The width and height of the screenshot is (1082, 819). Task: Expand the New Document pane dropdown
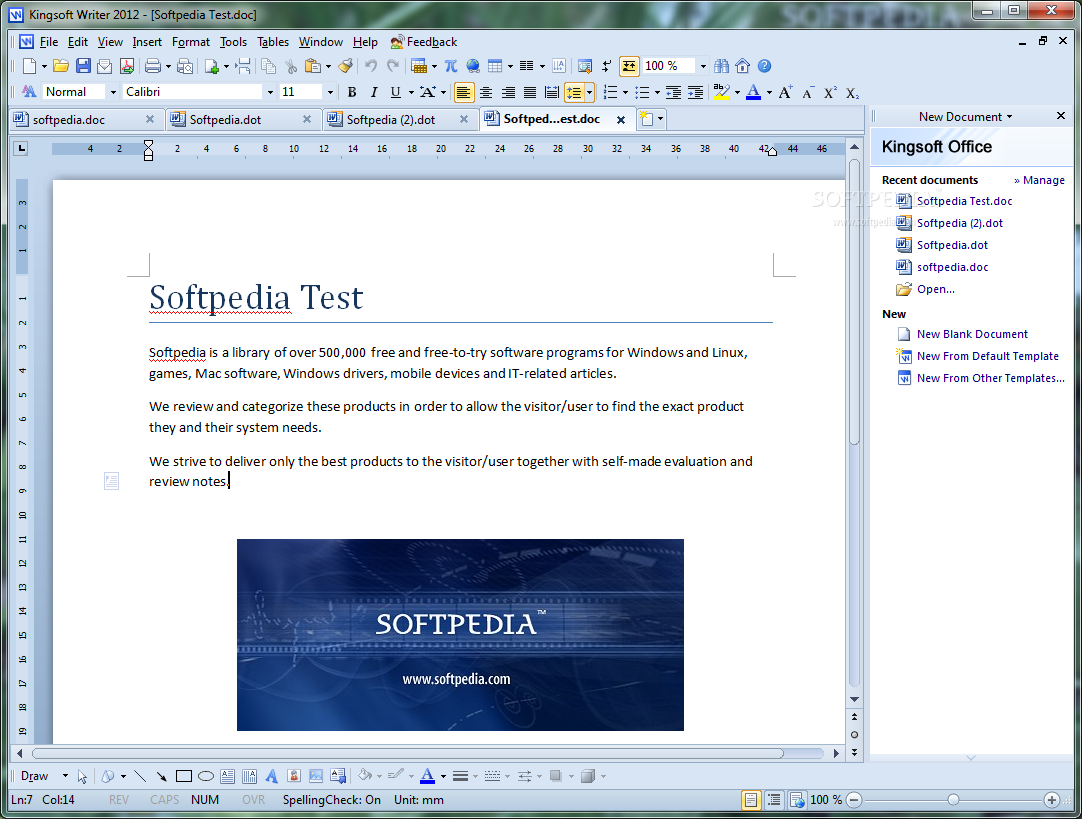1010,117
